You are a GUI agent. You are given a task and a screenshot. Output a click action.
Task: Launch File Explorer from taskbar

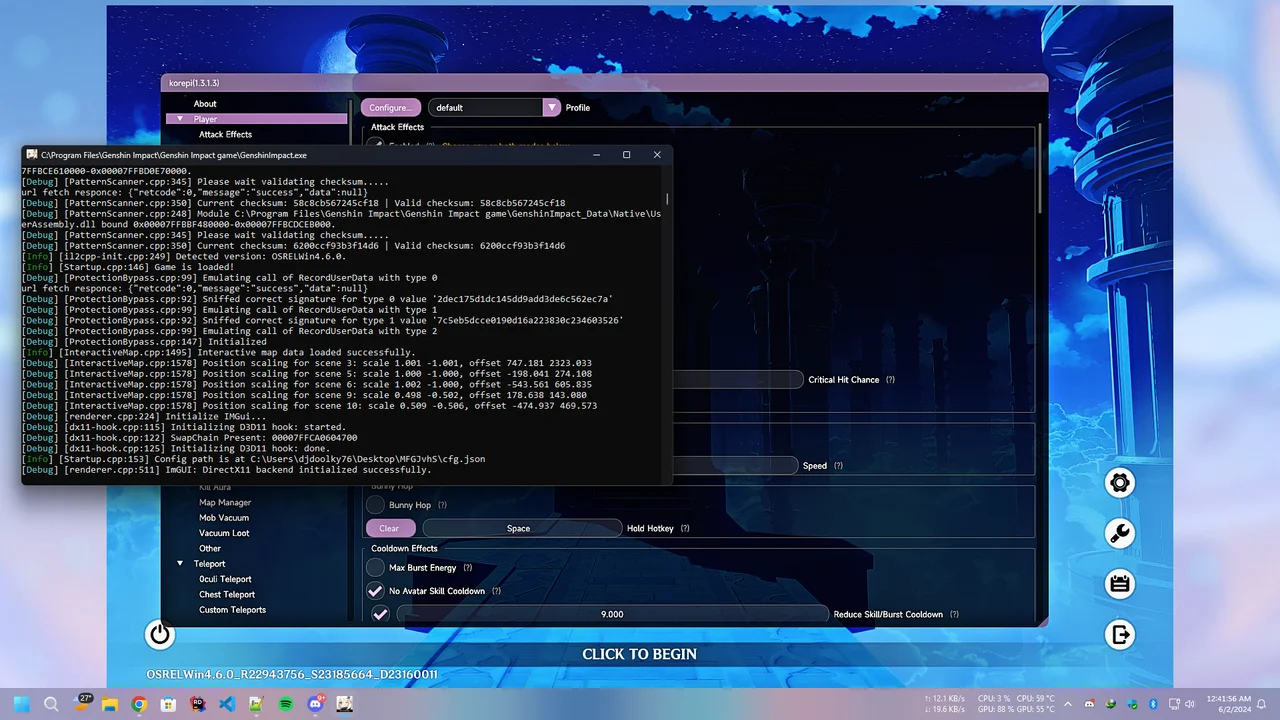pyautogui.click(x=110, y=704)
